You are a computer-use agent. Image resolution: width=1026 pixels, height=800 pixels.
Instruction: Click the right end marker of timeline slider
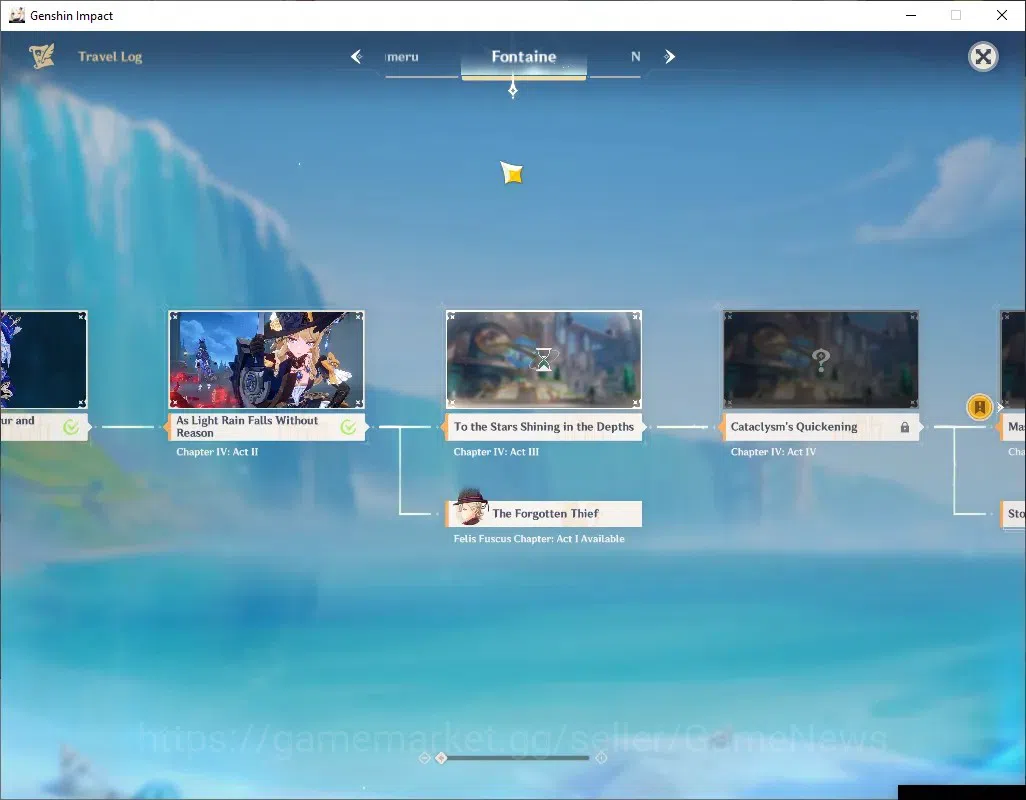click(601, 757)
